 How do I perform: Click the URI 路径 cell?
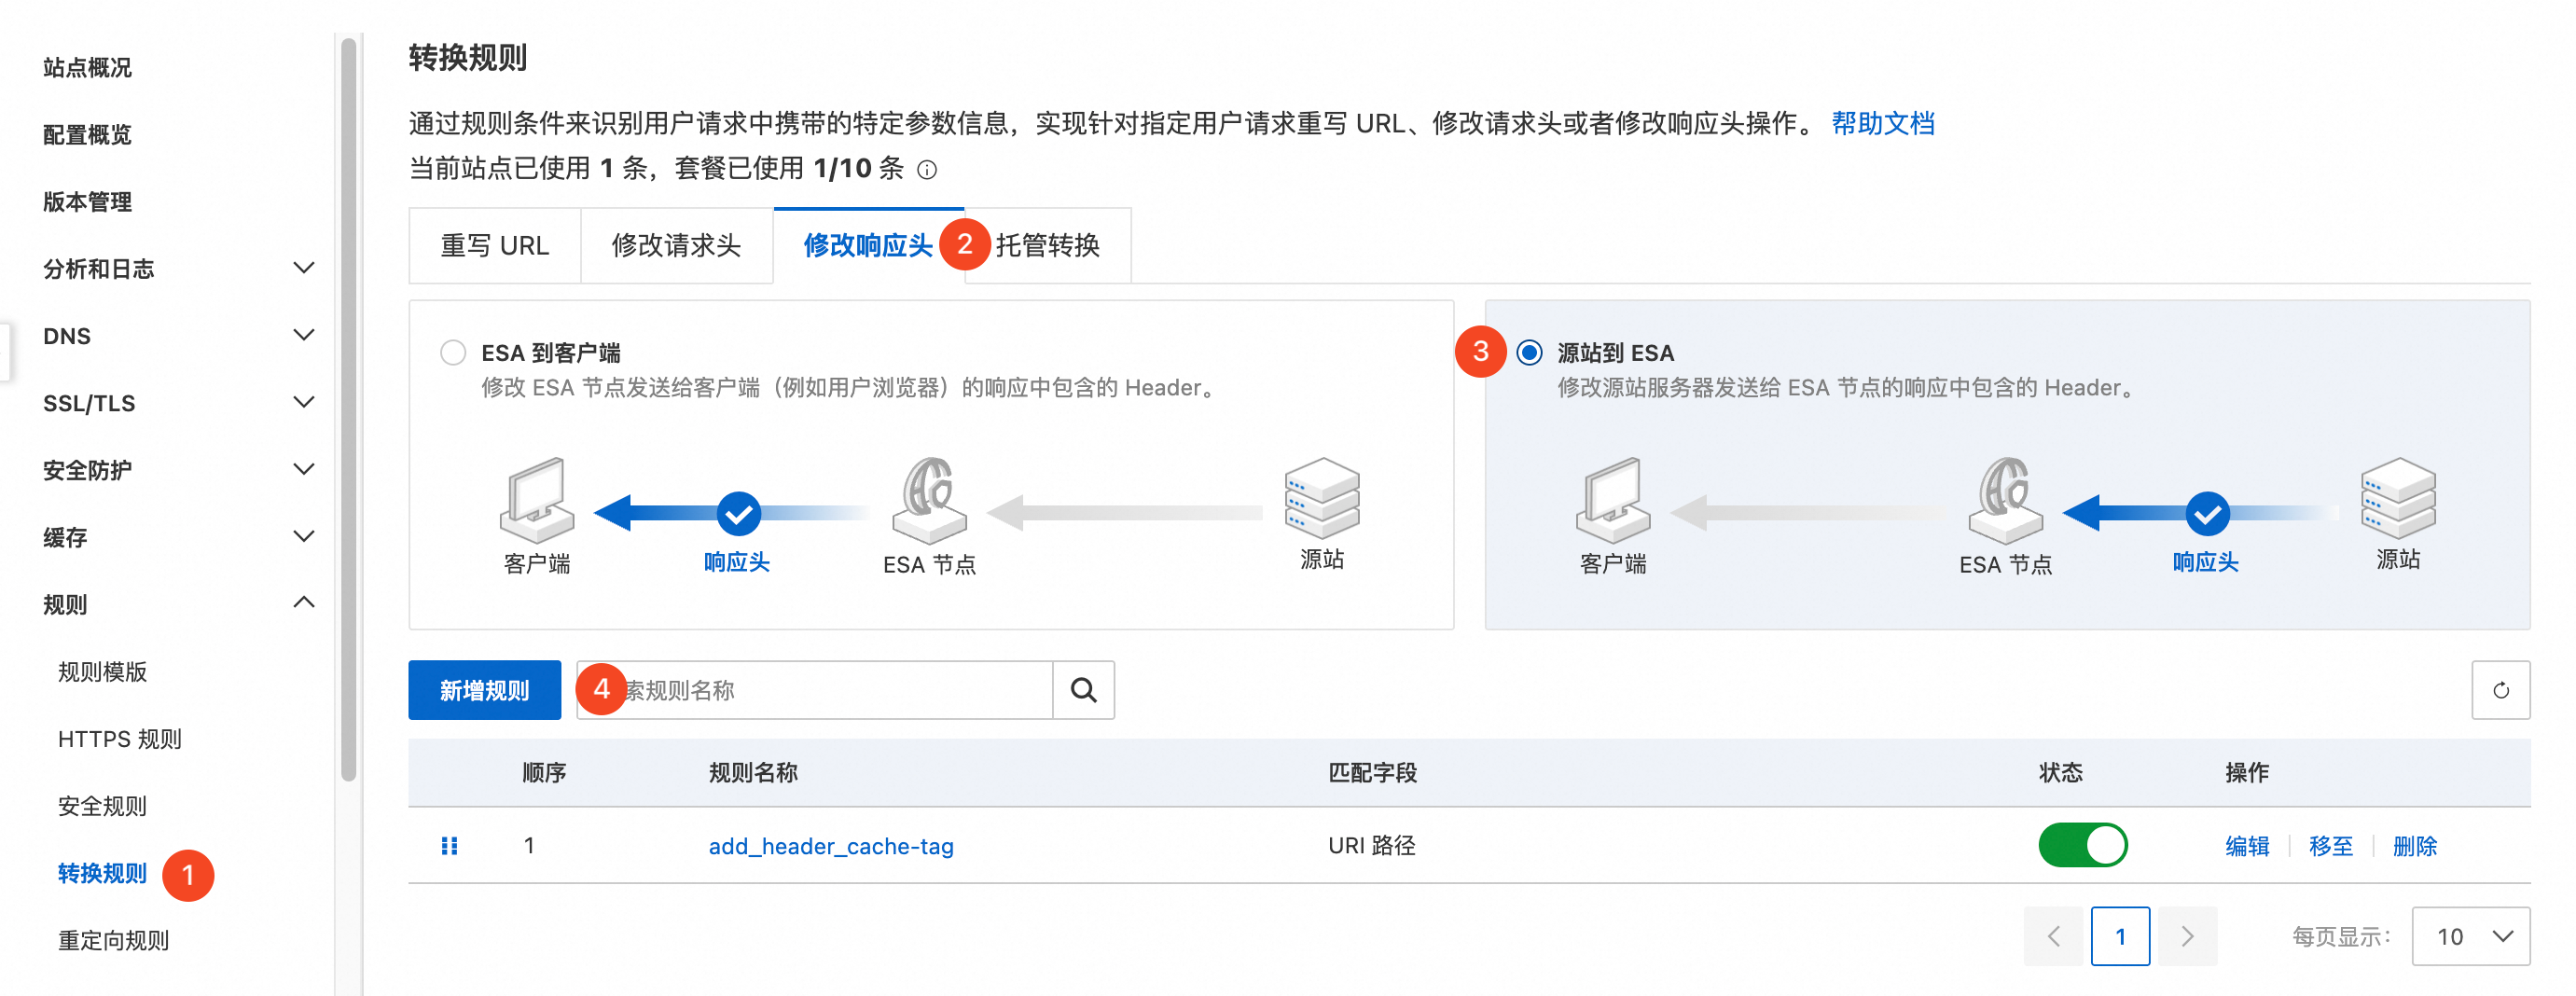[1372, 846]
